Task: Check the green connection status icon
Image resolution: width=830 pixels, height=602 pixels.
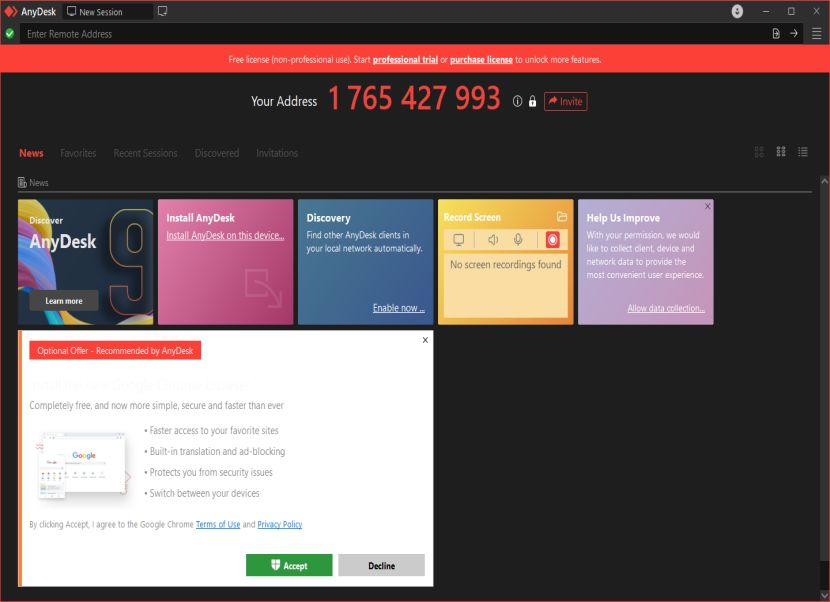Action: 10,34
